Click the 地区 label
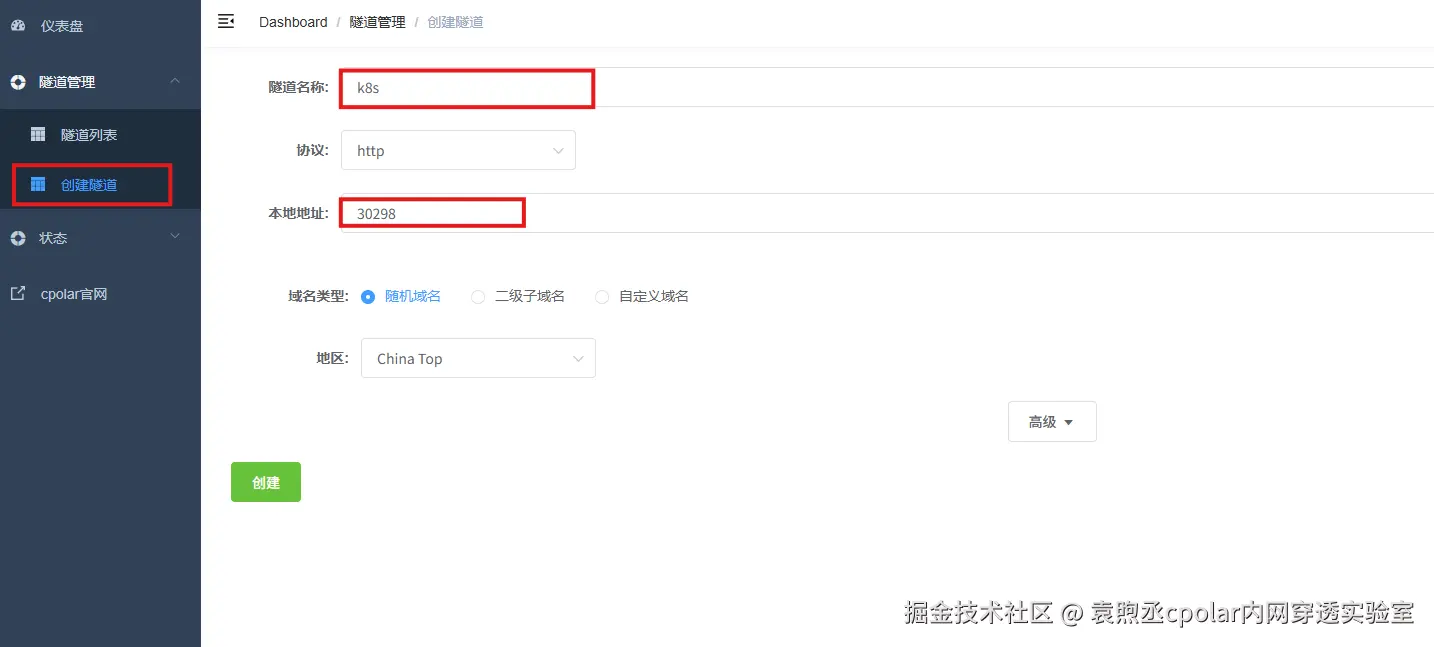Image resolution: width=1434 pixels, height=647 pixels. click(333, 358)
